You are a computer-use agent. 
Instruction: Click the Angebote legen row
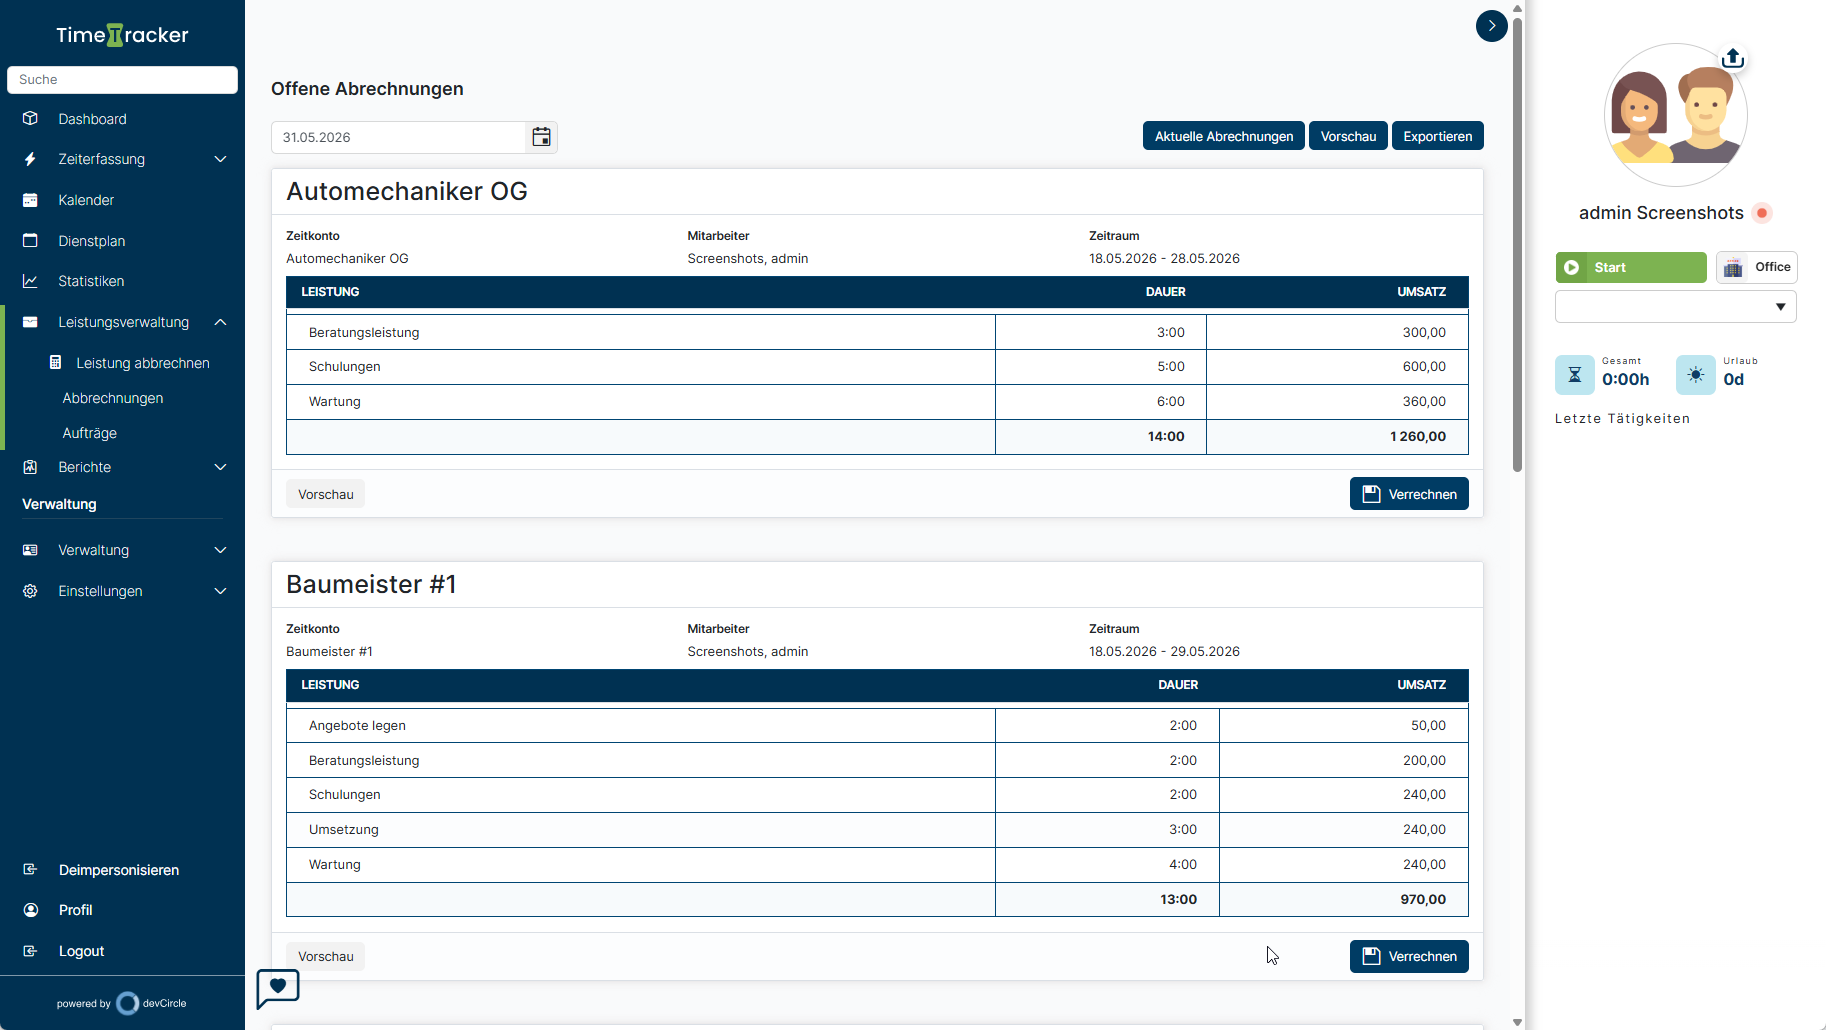[877, 725]
